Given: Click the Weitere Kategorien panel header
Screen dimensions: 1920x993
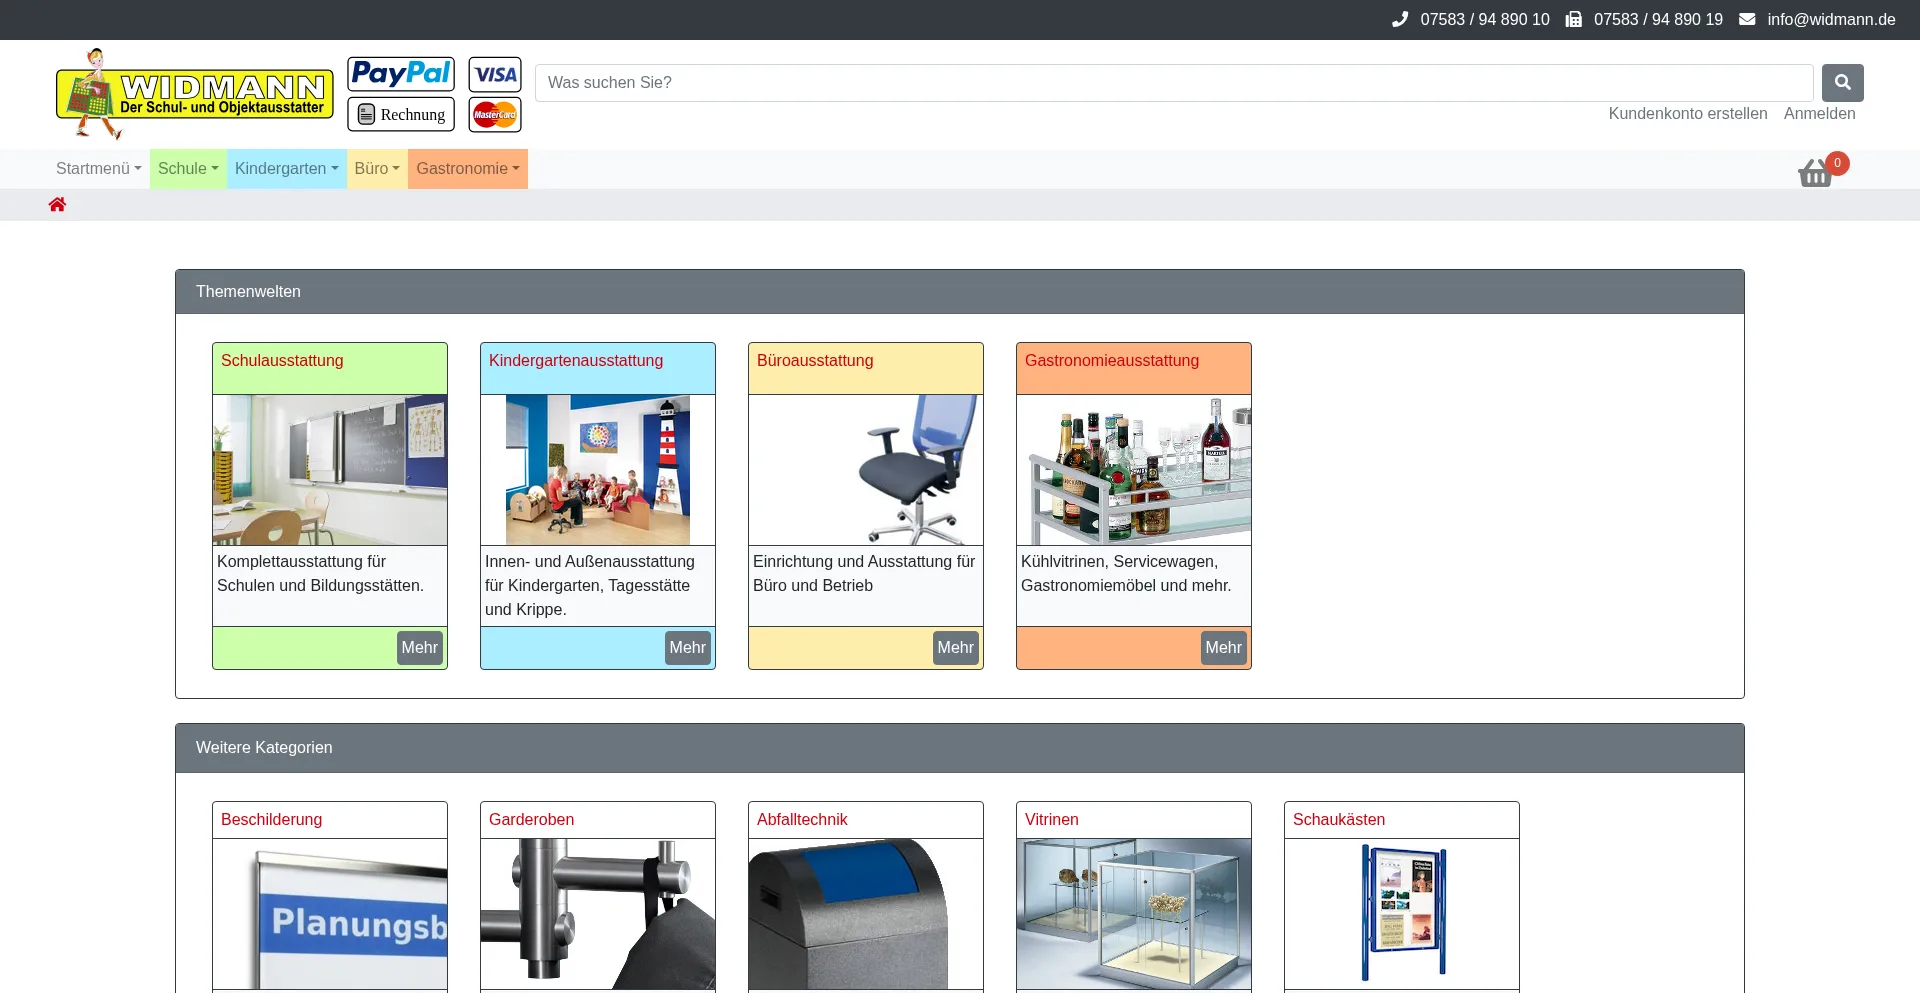Looking at the screenshot, I should tap(960, 748).
